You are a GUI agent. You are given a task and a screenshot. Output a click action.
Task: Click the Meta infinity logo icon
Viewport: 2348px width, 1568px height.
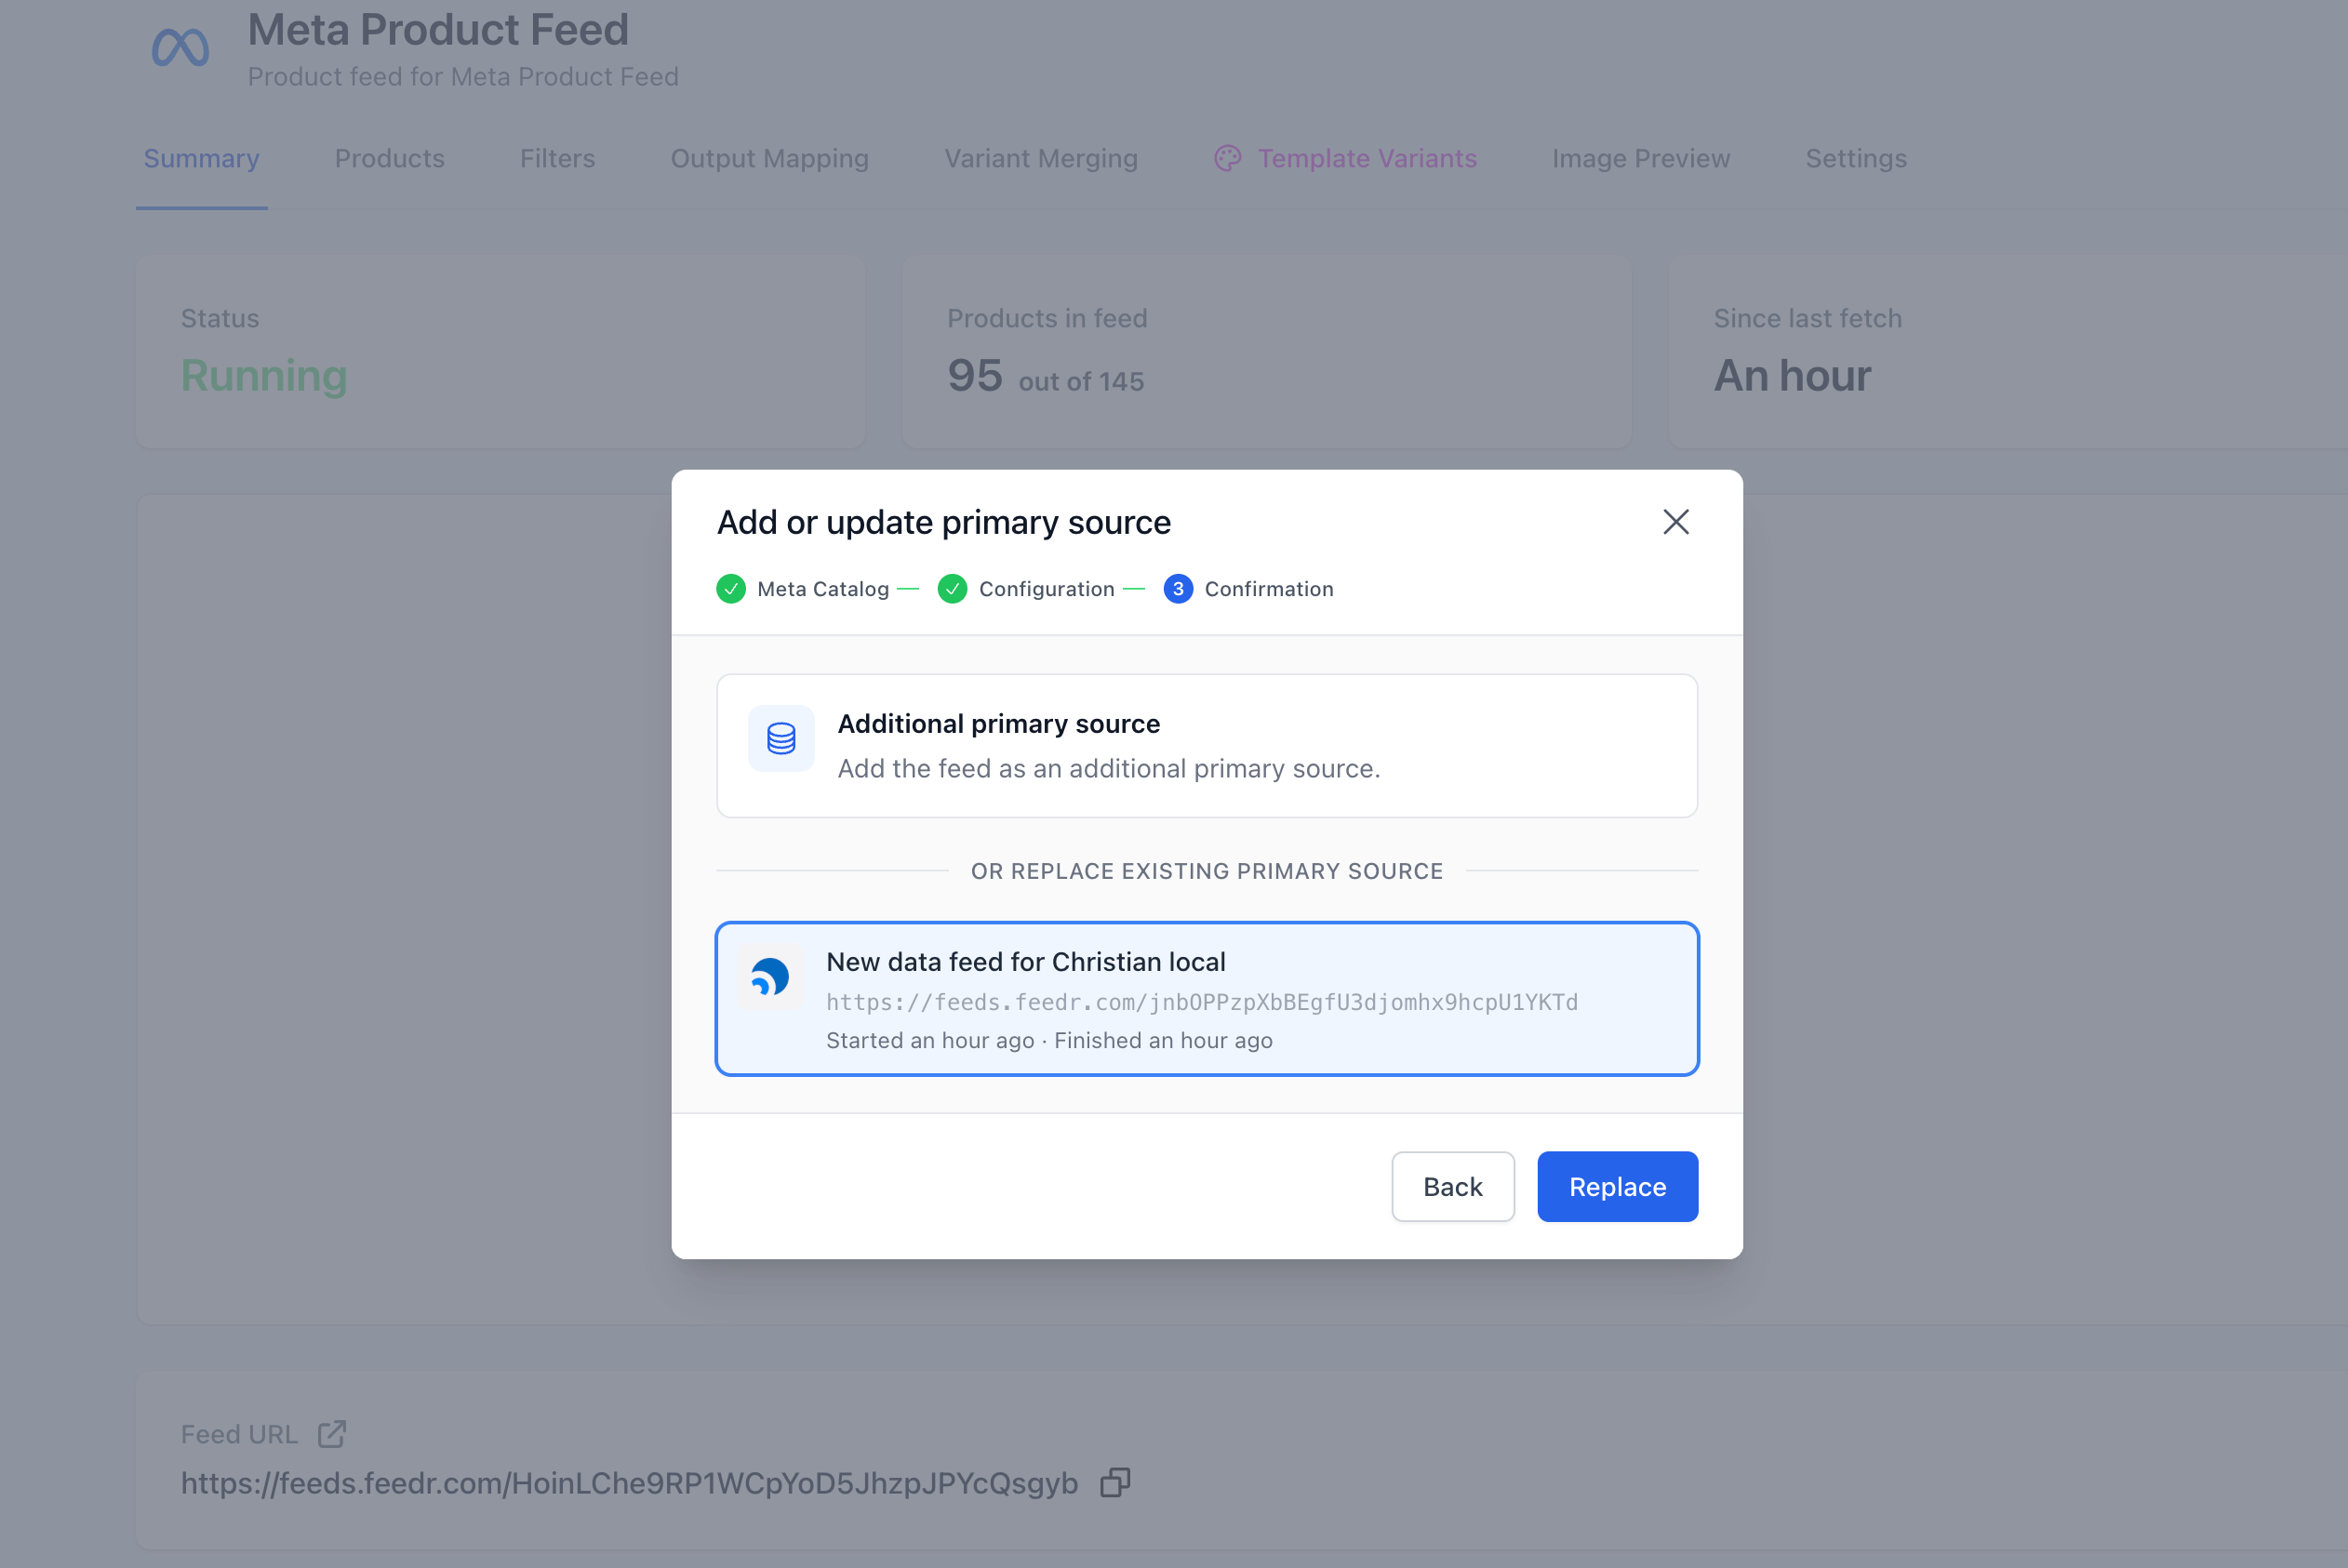[180, 48]
